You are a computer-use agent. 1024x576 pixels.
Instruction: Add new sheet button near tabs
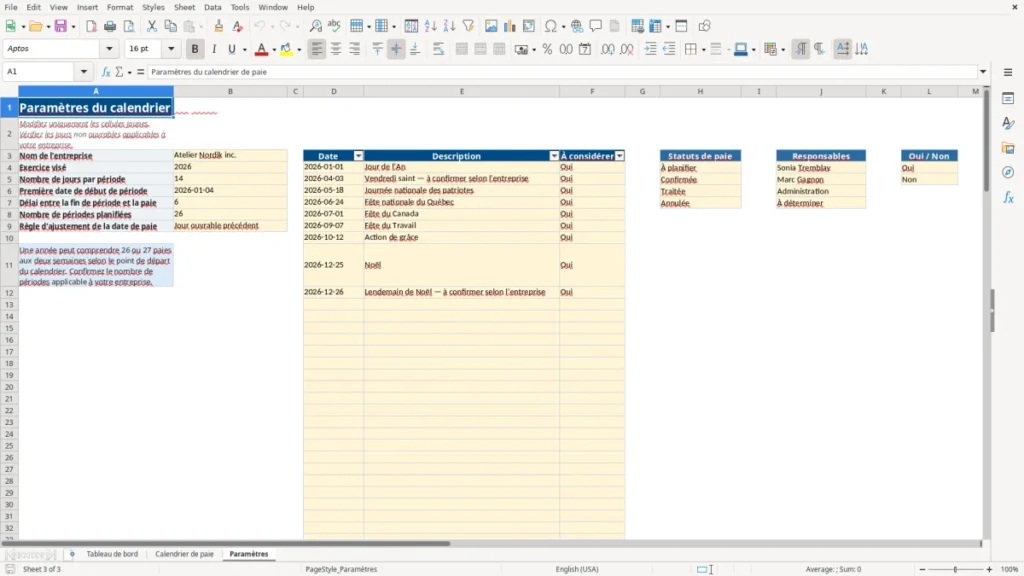[x=72, y=554]
